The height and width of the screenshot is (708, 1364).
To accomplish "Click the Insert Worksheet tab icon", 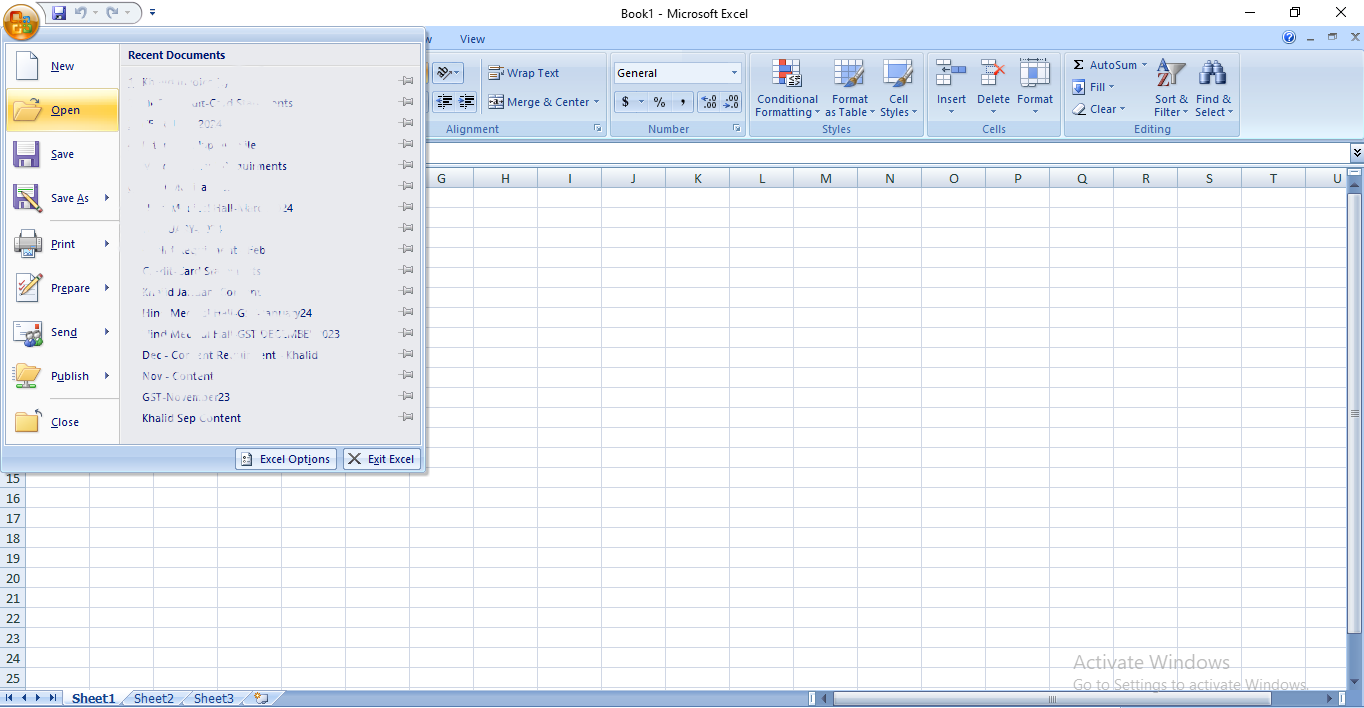I will pyautogui.click(x=261, y=698).
